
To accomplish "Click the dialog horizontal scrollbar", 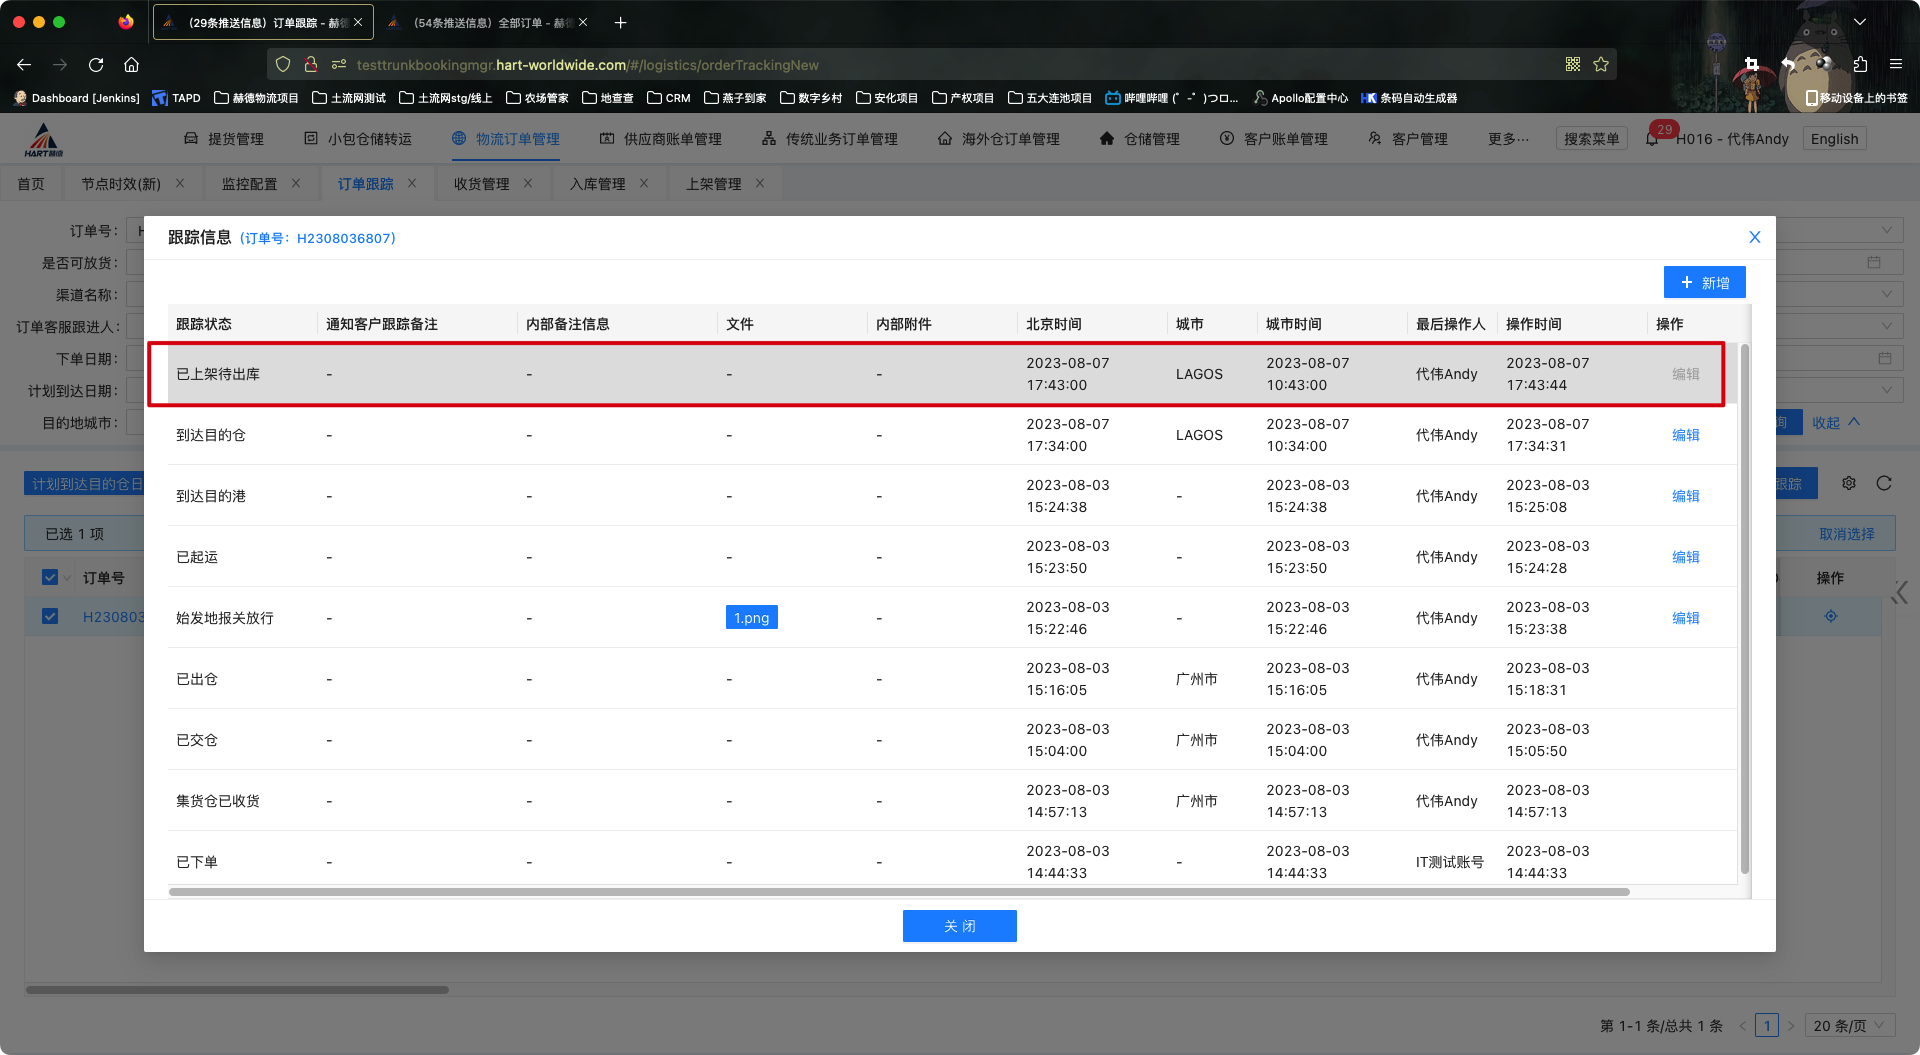I will click(898, 891).
